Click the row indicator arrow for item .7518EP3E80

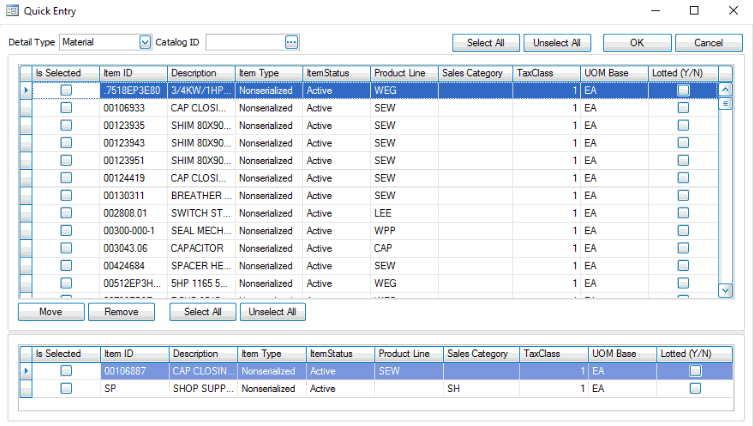pos(26,90)
